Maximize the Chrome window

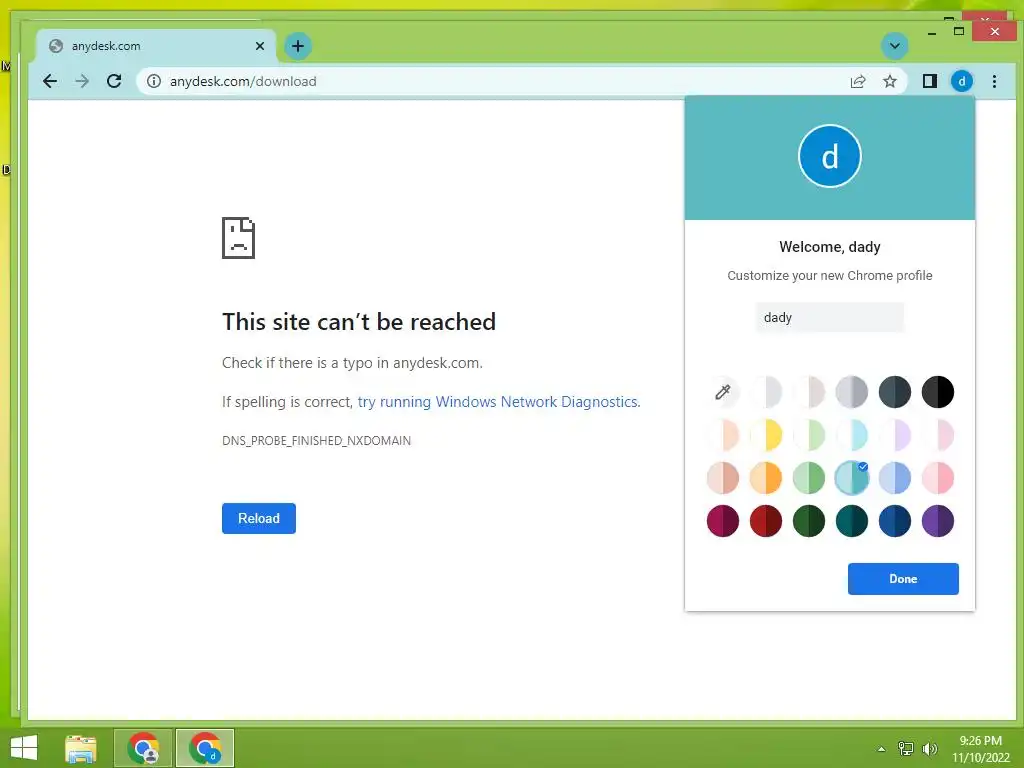click(959, 31)
